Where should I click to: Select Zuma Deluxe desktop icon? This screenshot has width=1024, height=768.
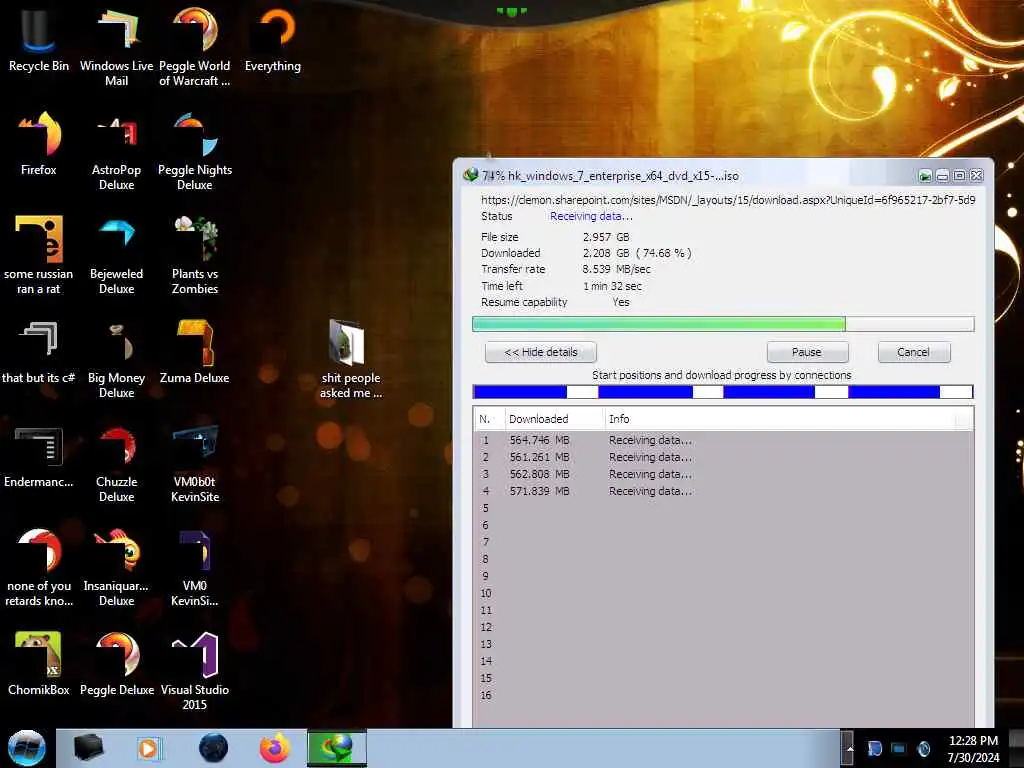tap(195, 353)
